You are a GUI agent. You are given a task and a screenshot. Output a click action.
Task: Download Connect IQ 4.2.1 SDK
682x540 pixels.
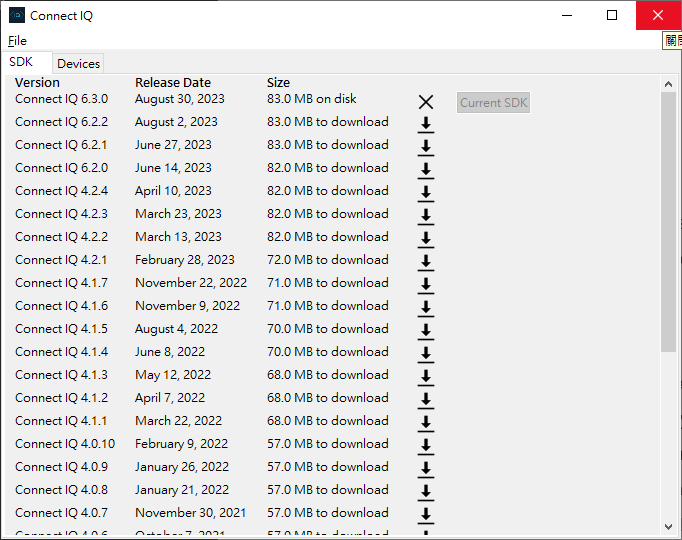(x=426, y=263)
